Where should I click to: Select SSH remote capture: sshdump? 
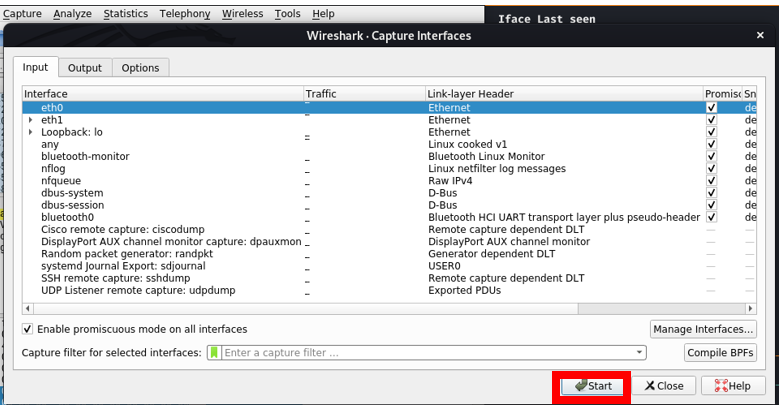[x=389, y=278]
